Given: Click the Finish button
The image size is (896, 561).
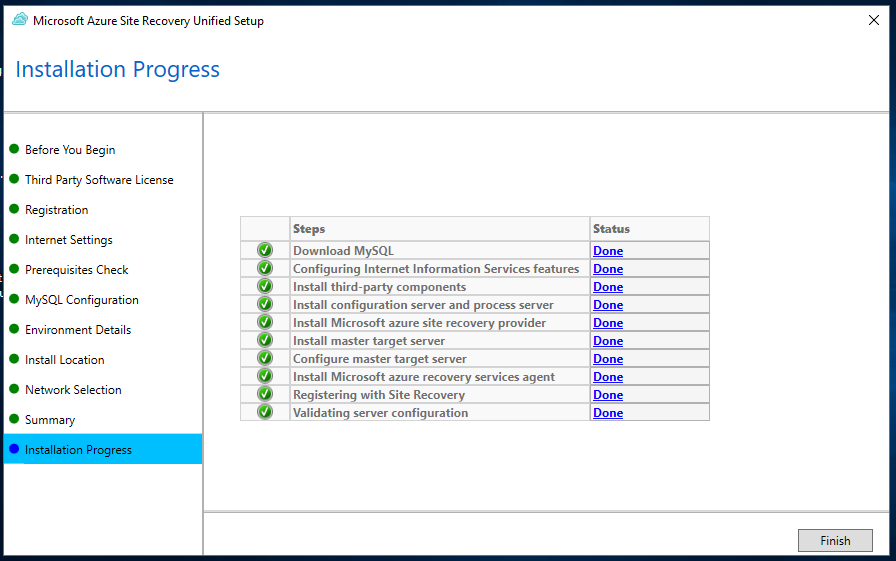Looking at the screenshot, I should pyautogui.click(x=835, y=540).
